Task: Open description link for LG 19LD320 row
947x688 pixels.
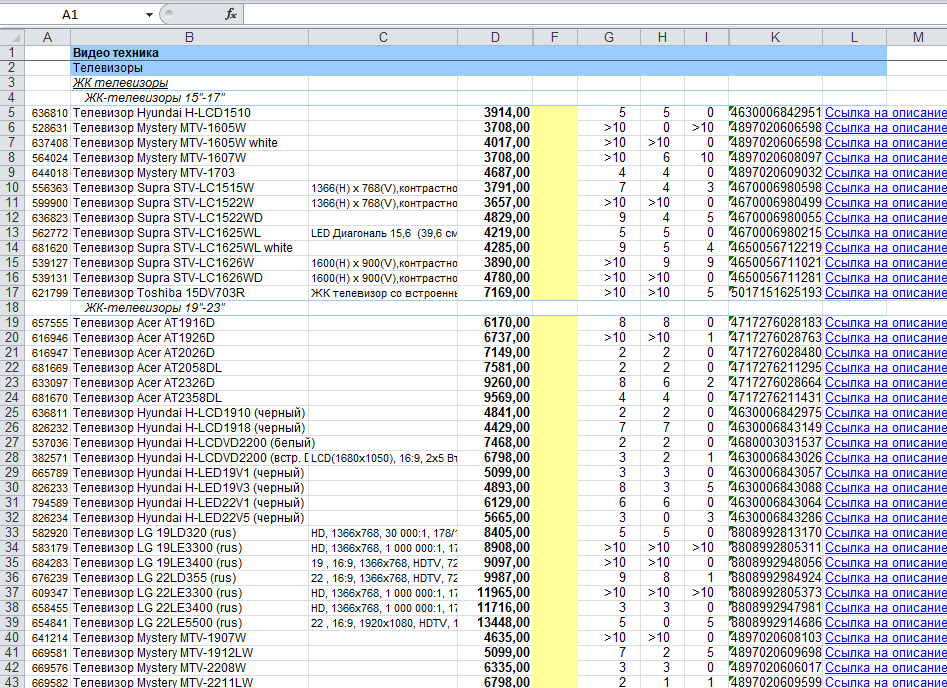Action: click(885, 532)
